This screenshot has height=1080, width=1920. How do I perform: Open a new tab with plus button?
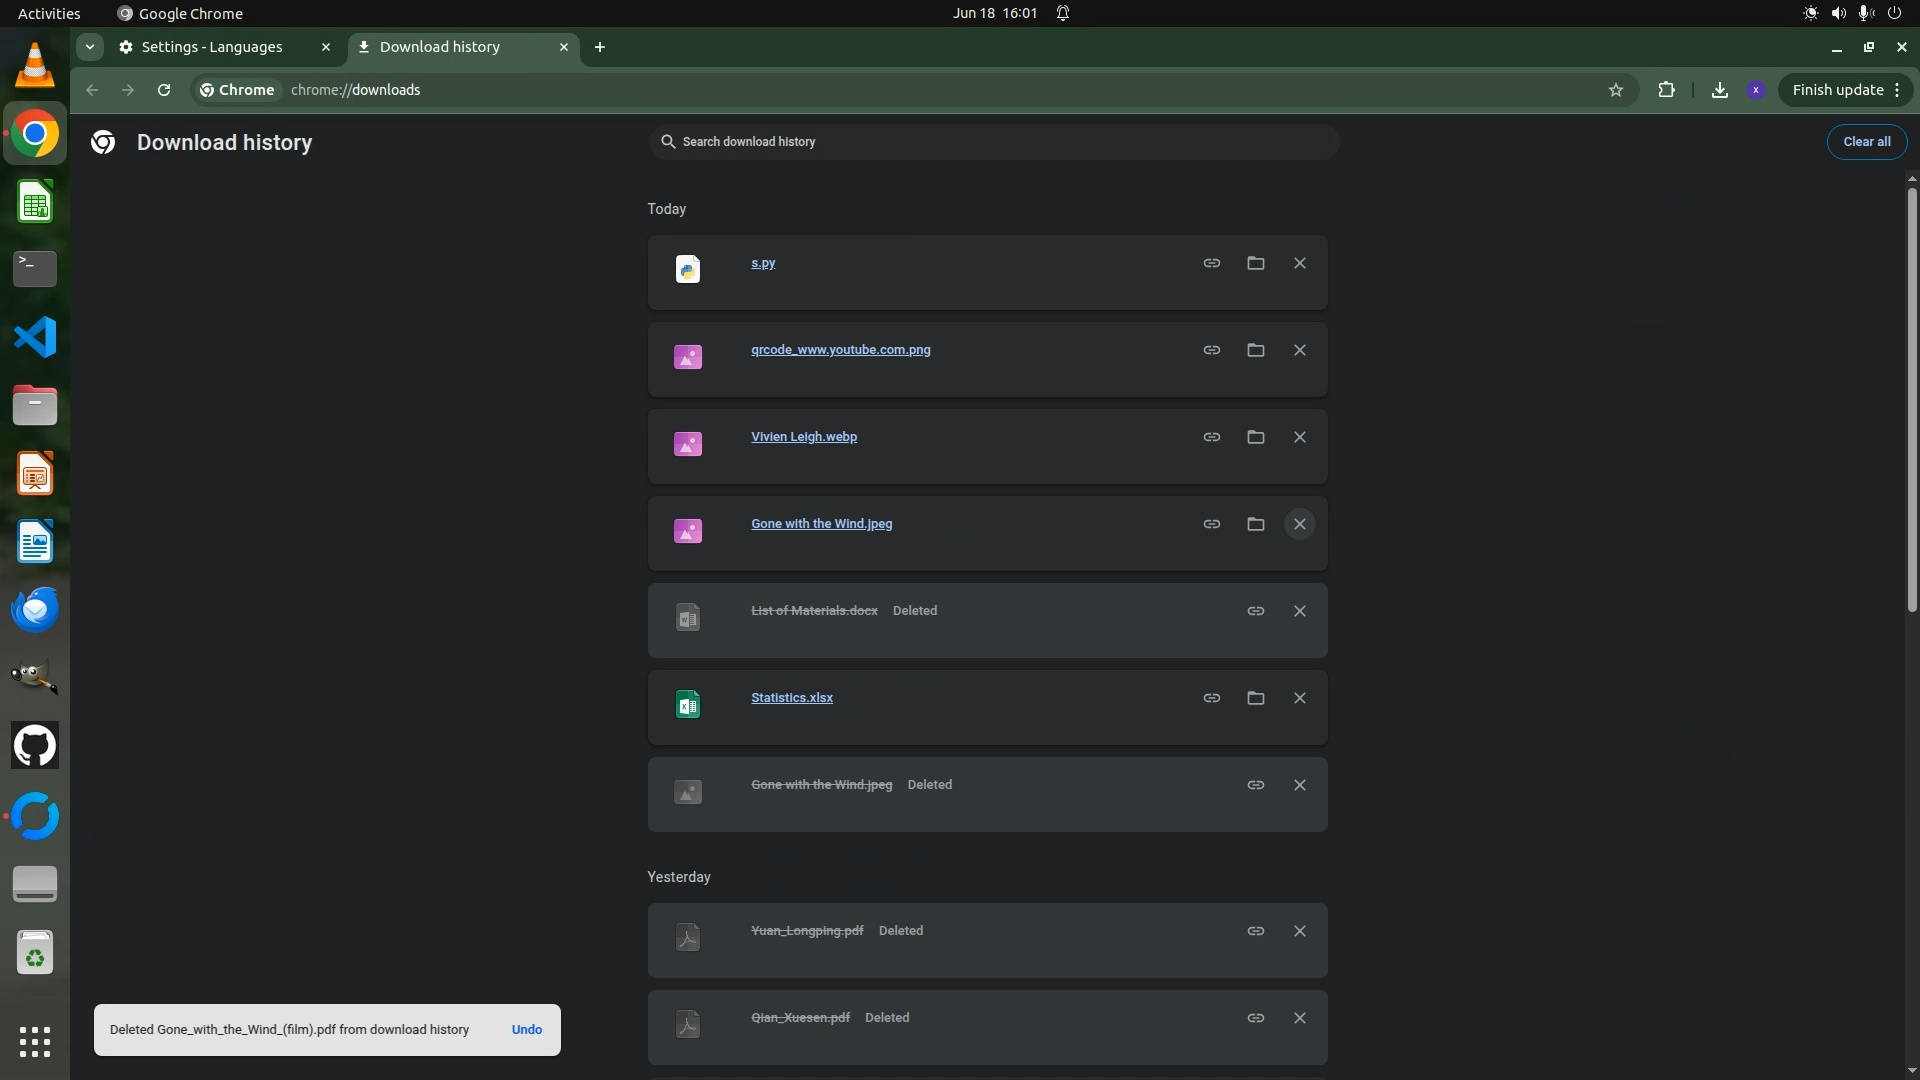[x=599, y=47]
